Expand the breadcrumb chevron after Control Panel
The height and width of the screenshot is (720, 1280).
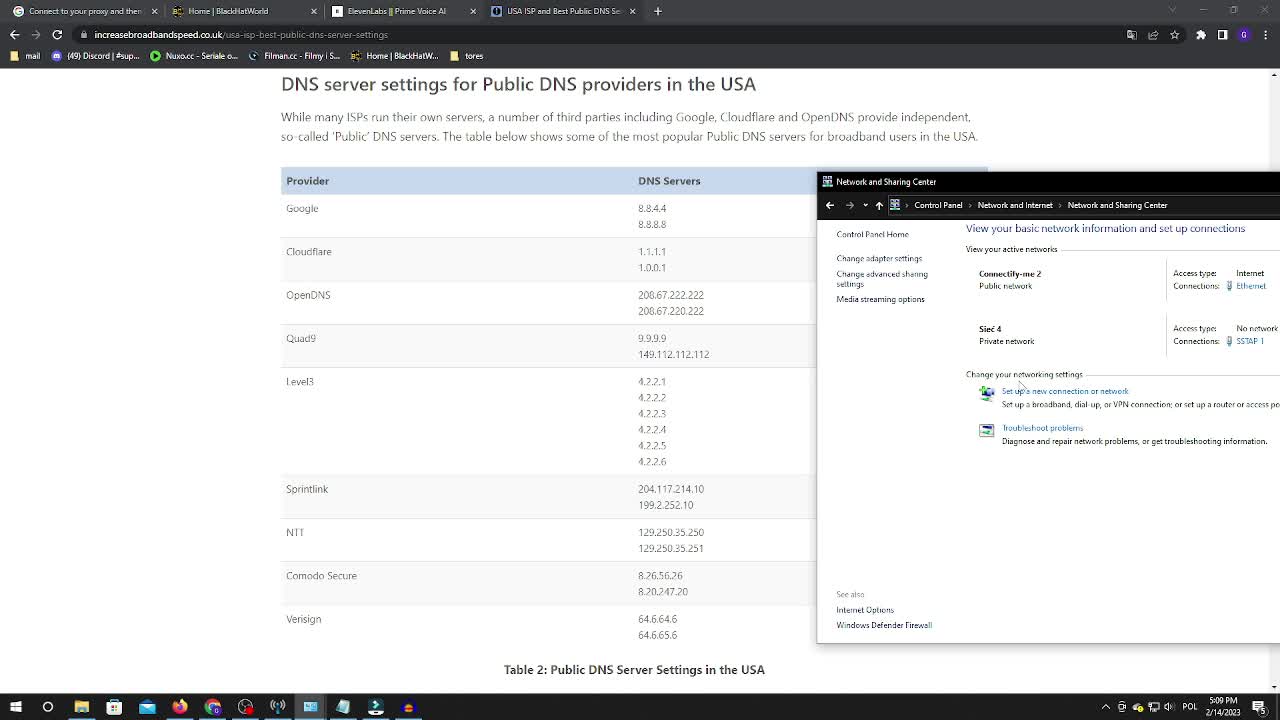(970, 205)
